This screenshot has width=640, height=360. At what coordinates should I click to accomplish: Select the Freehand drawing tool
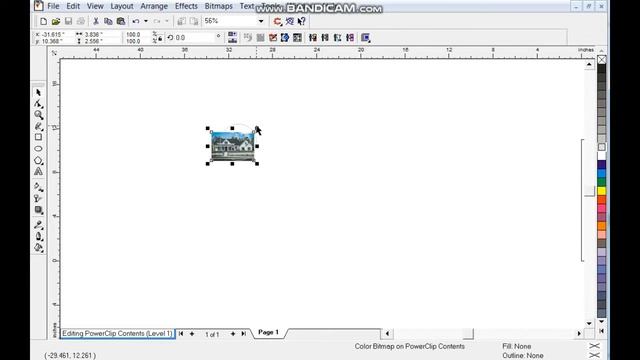[38, 126]
